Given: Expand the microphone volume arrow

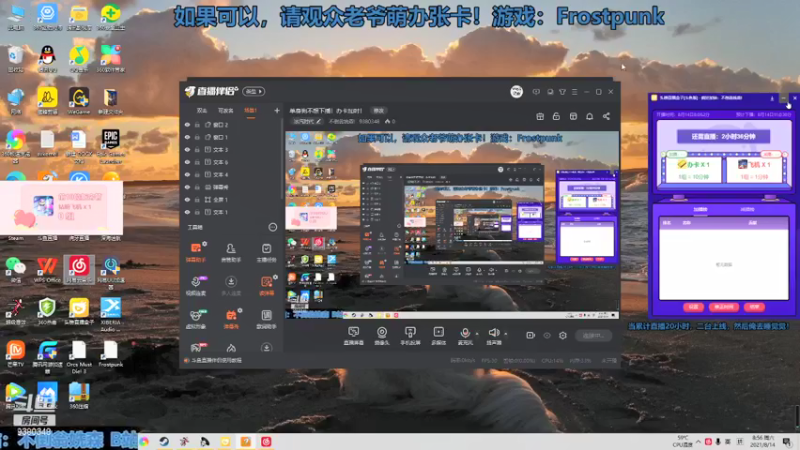Looking at the screenshot, I should point(477,334).
